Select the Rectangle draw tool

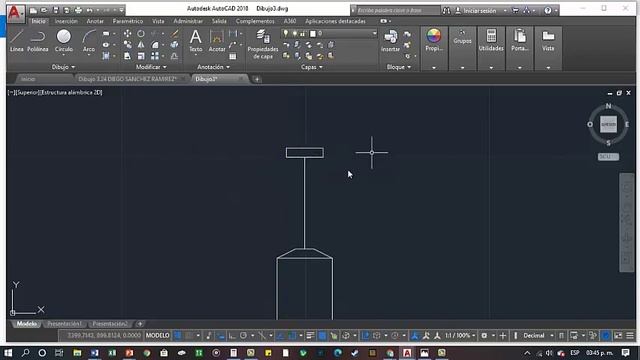click(106, 33)
